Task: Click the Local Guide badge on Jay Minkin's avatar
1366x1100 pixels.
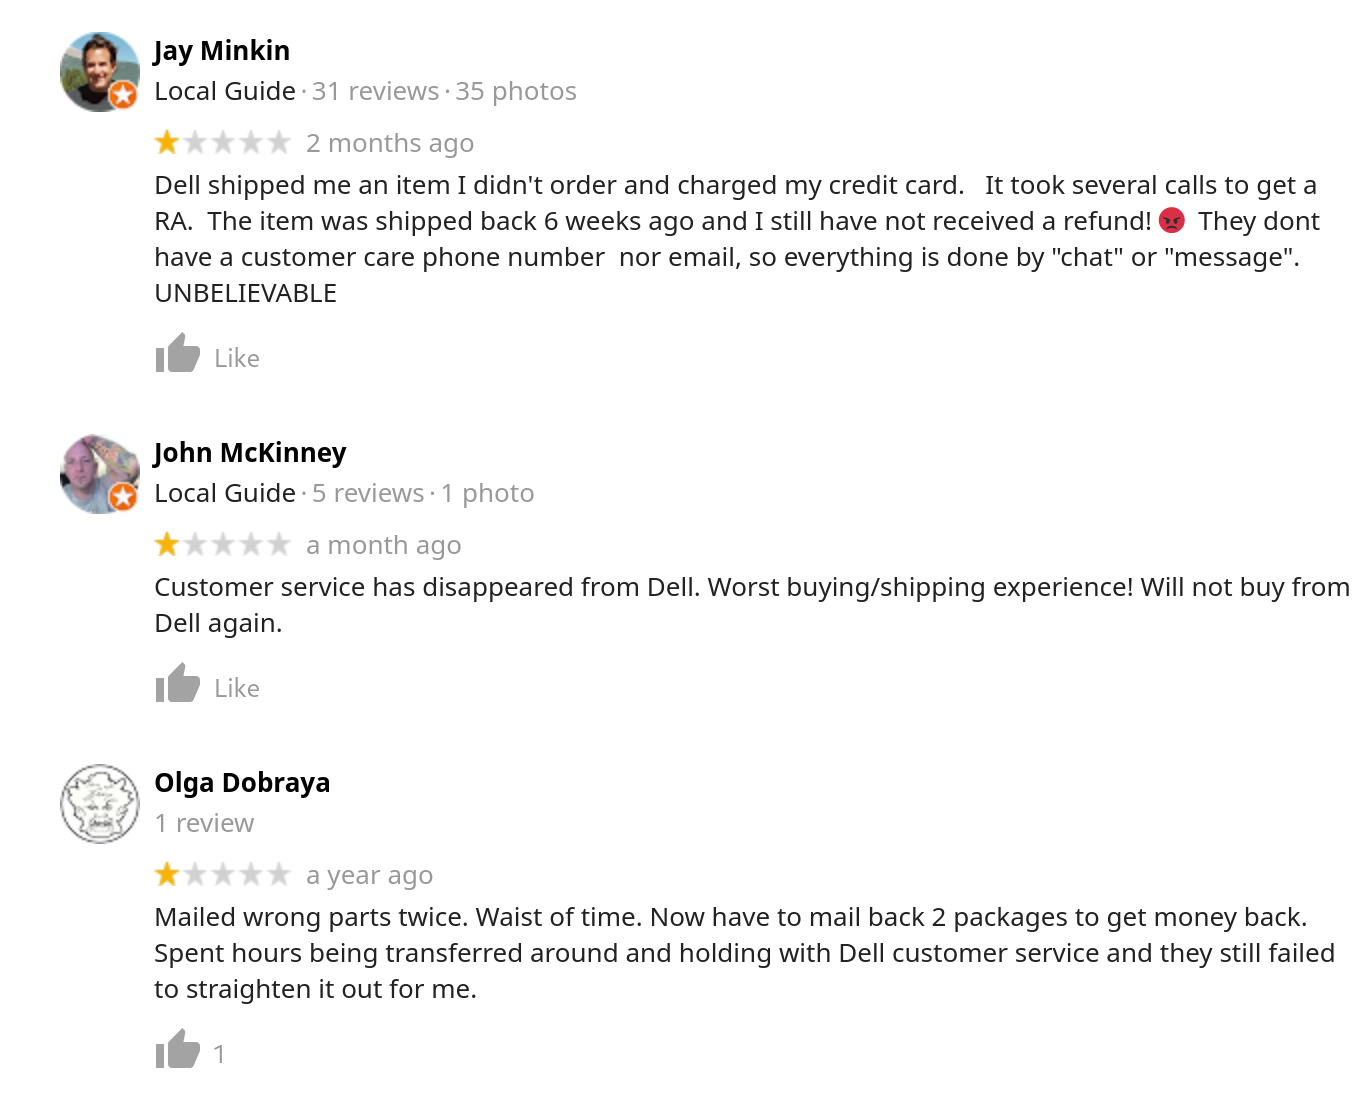Action: tap(123, 96)
